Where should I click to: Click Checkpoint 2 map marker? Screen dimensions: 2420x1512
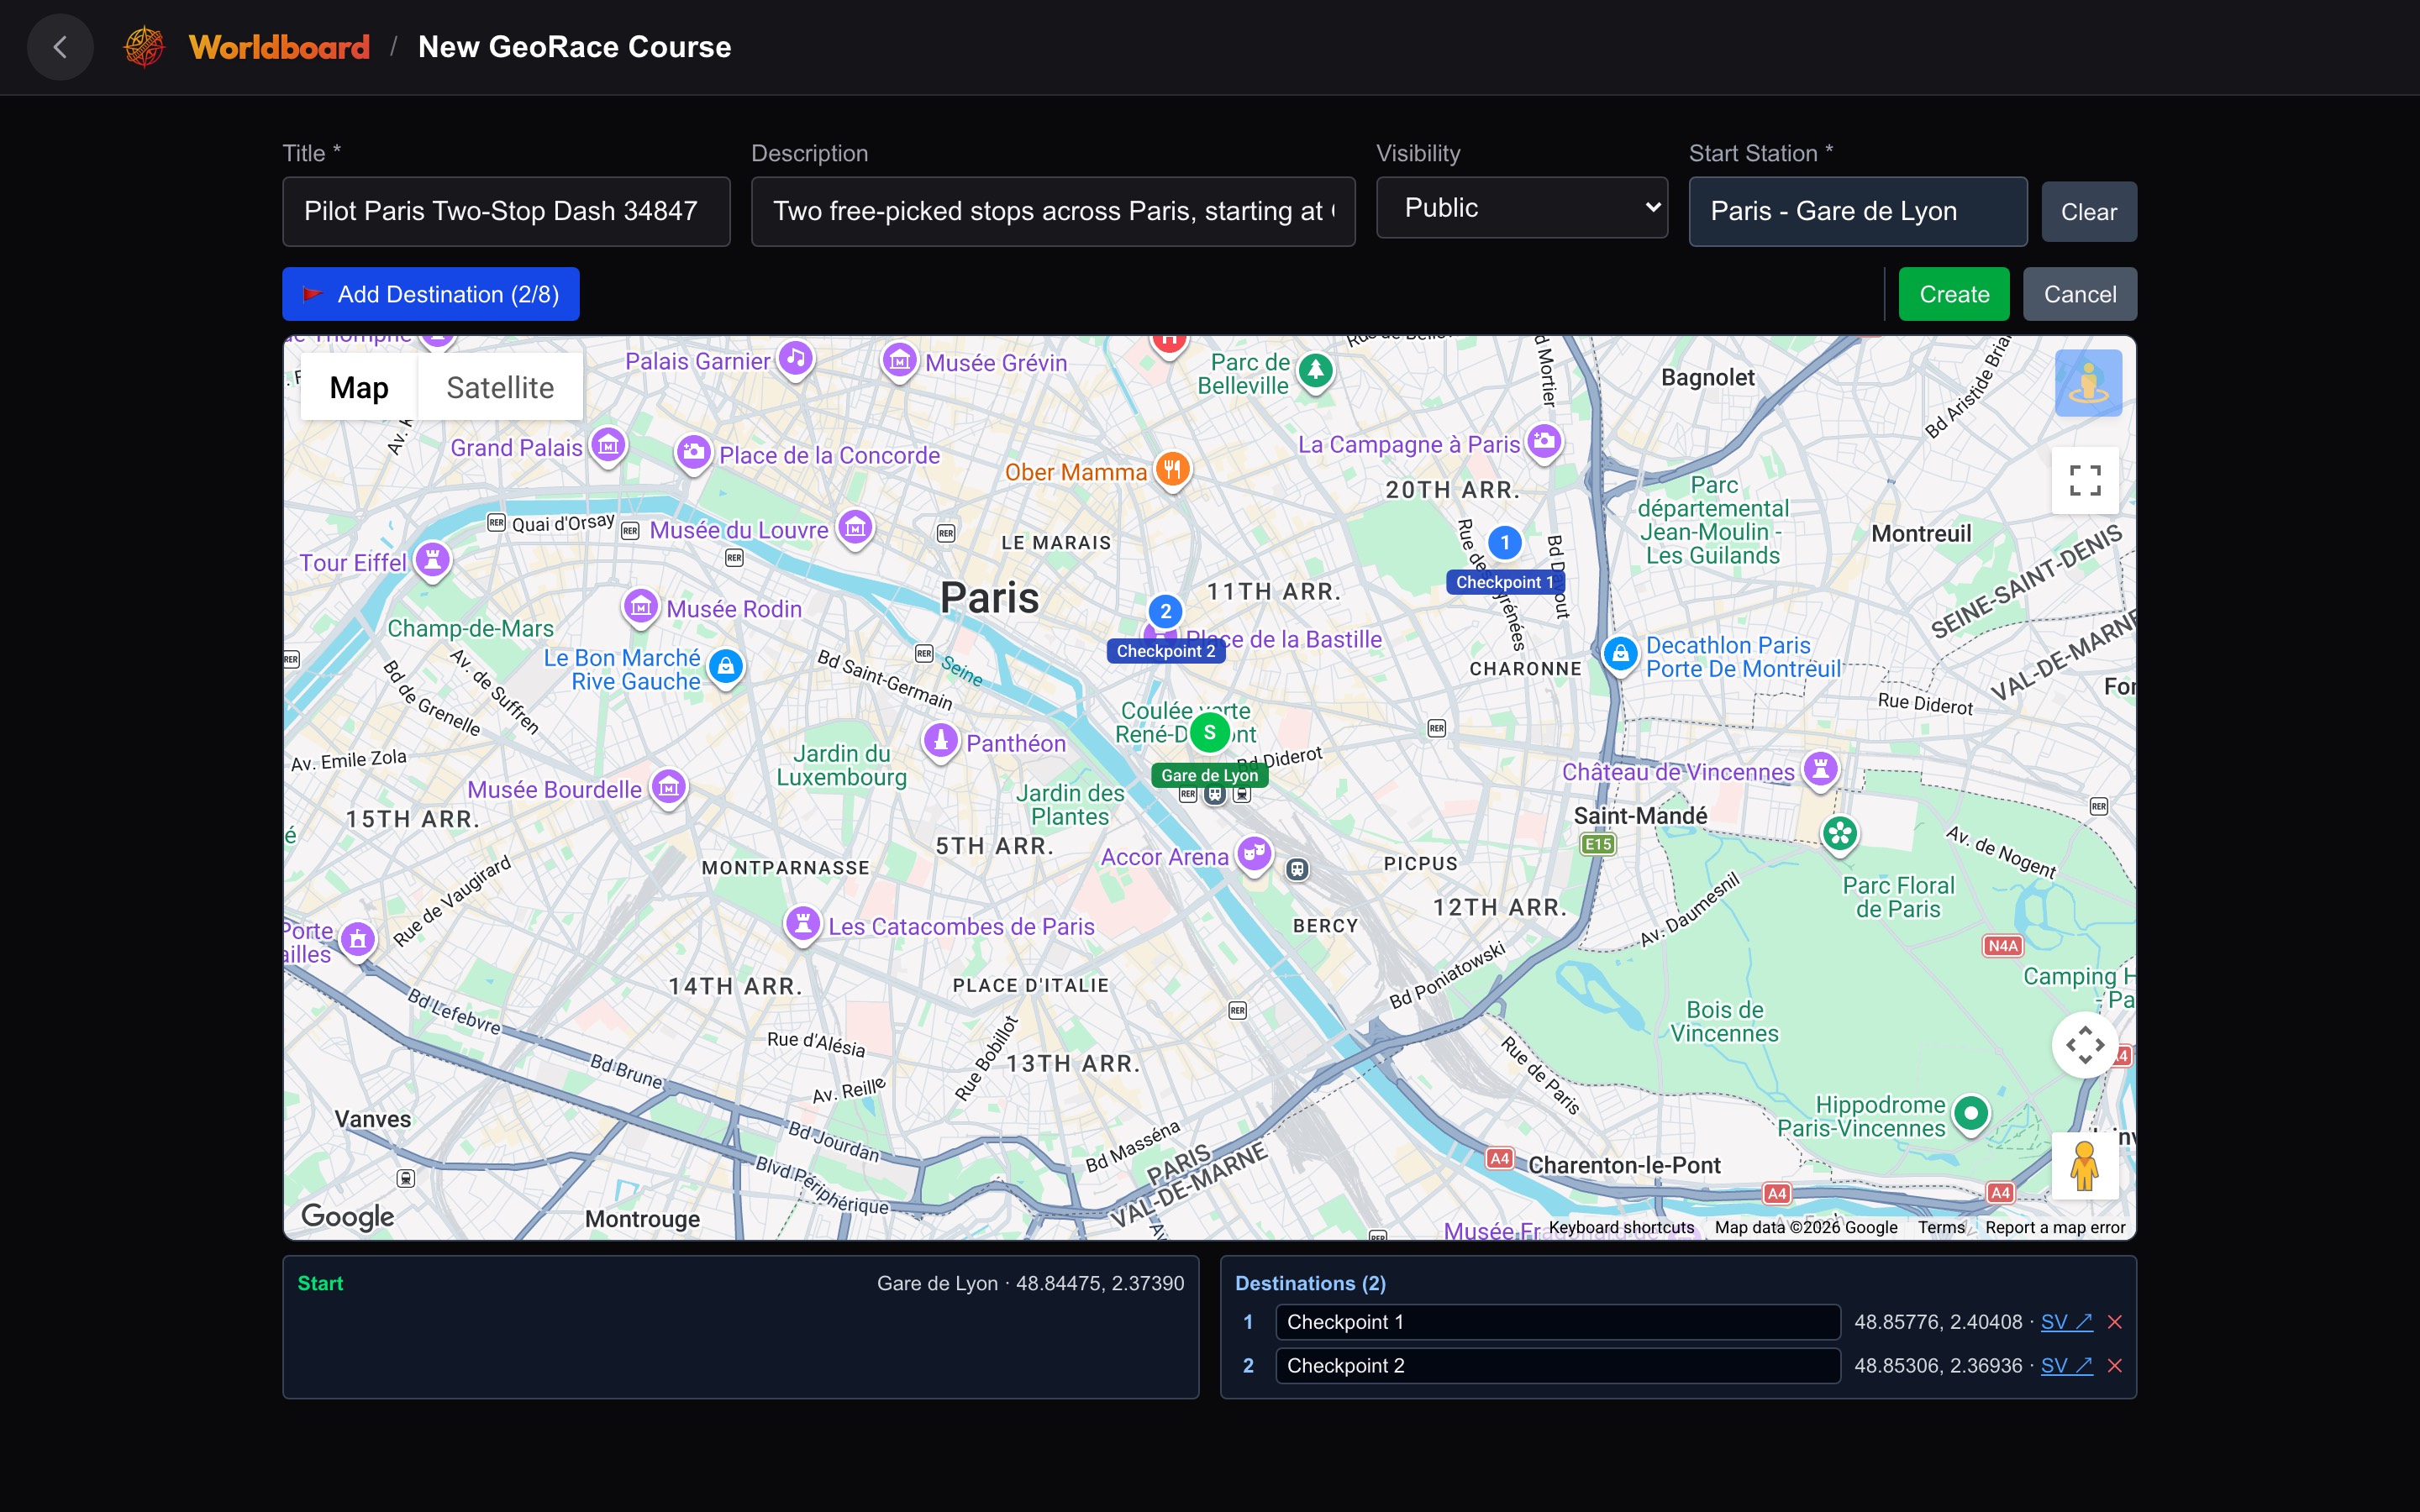point(1165,612)
